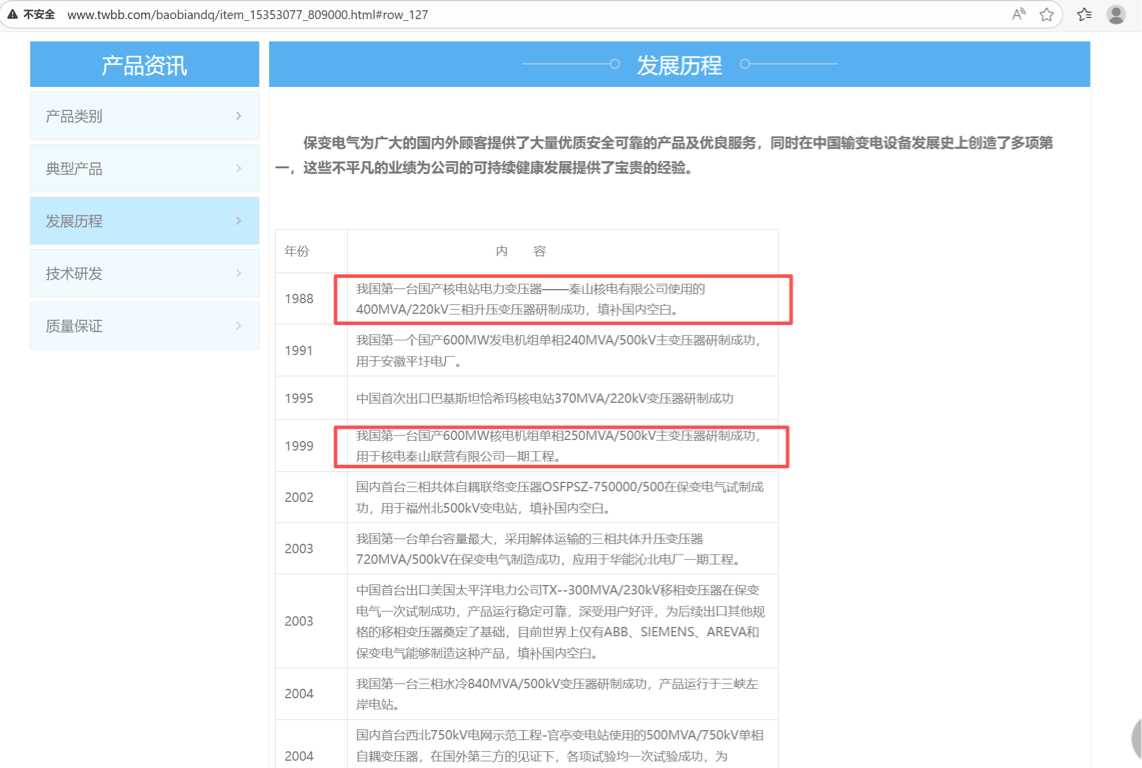1142x768 pixels.
Task: Click the 2003 cell beside 720MVA/500kV row
Action: click(x=311, y=549)
